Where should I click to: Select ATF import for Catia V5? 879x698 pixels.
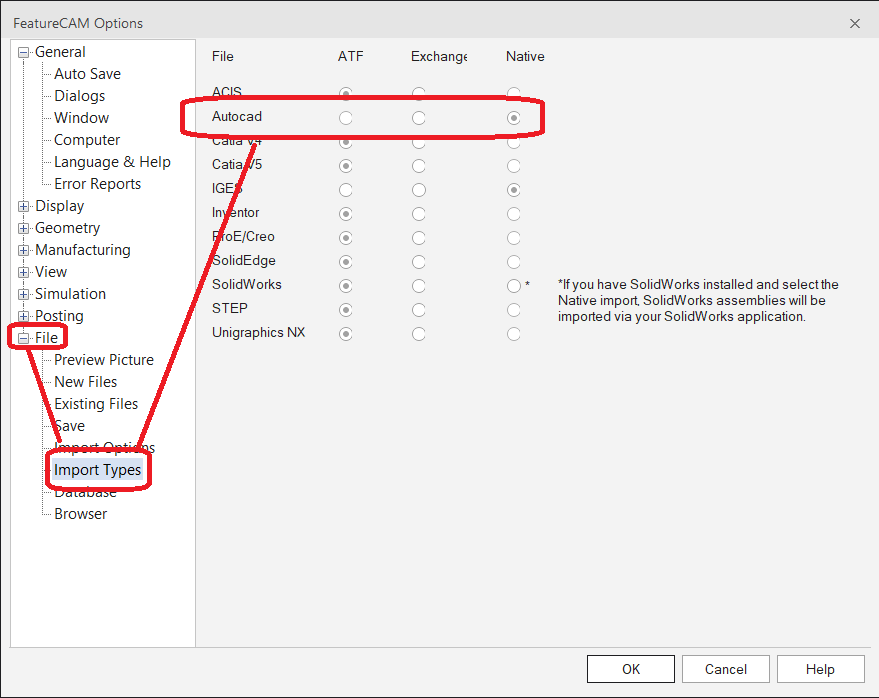pos(345,165)
